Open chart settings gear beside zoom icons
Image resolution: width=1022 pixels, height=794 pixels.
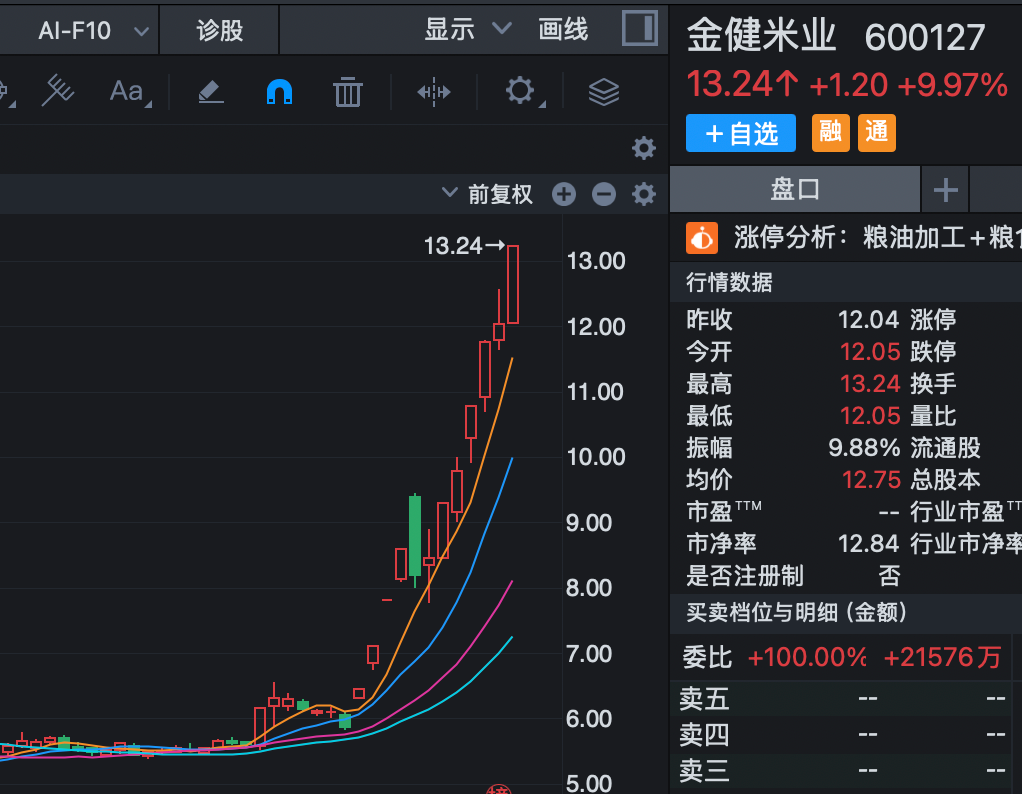[643, 194]
